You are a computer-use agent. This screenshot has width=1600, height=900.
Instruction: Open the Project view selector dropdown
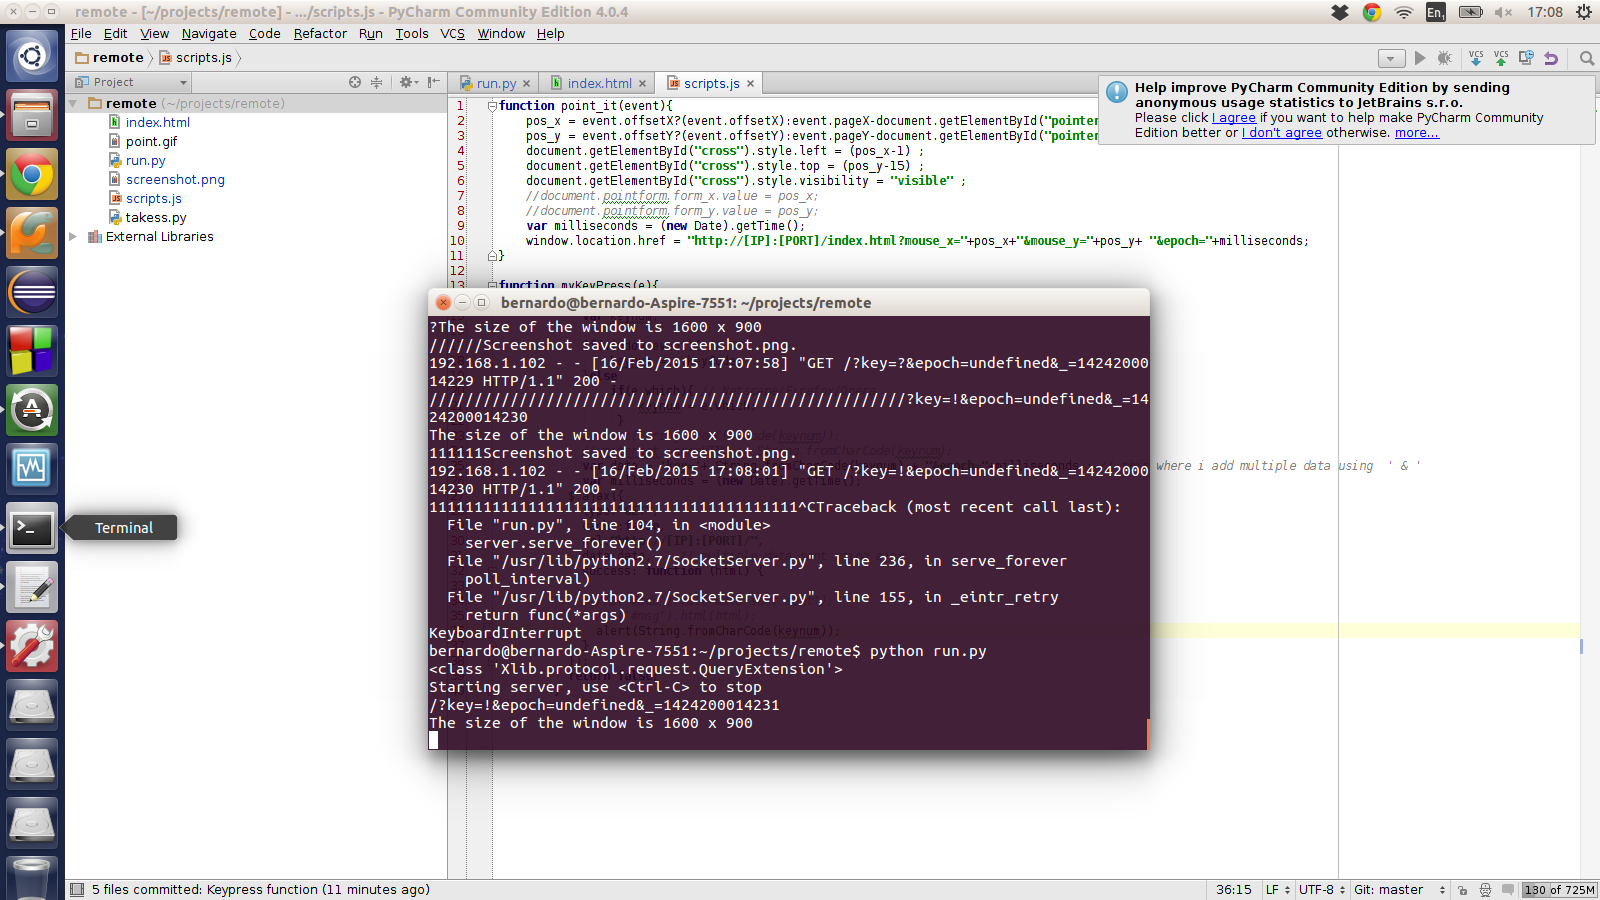pos(131,82)
